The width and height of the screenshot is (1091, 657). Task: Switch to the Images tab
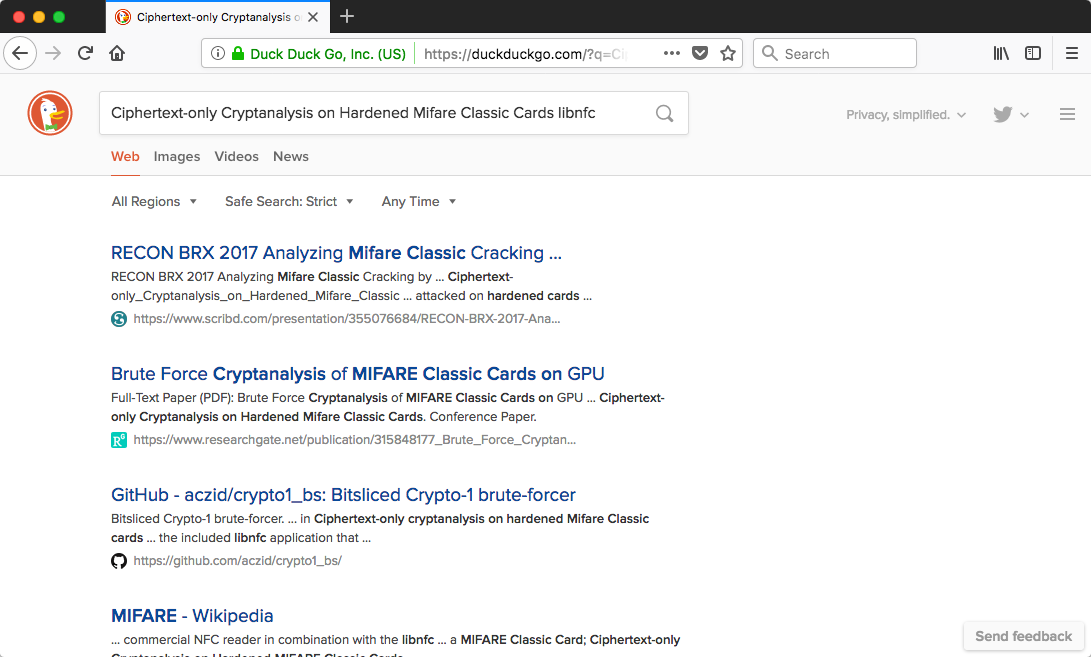click(x=177, y=156)
